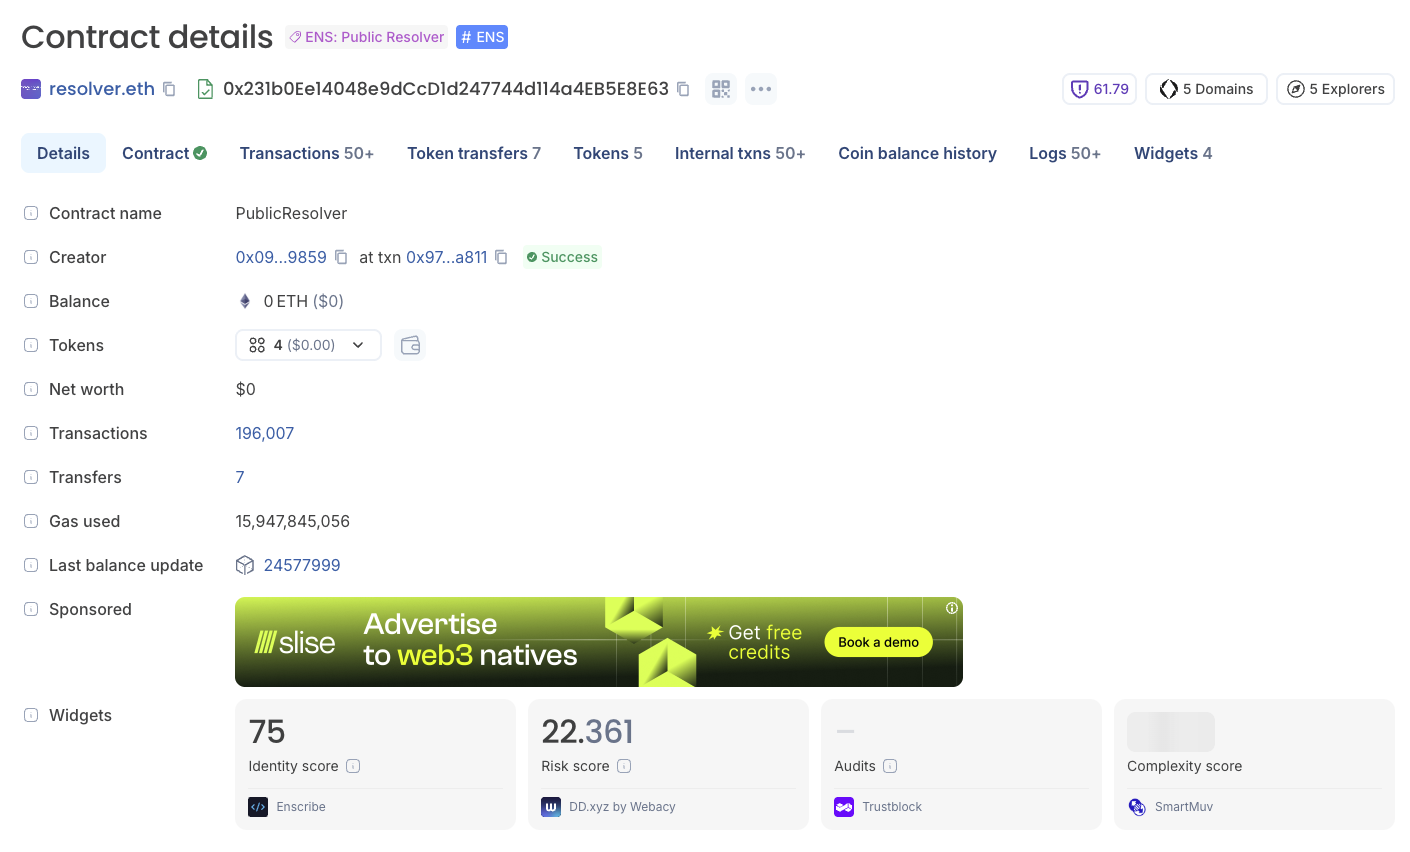Open the more options ellipsis menu

(760, 89)
